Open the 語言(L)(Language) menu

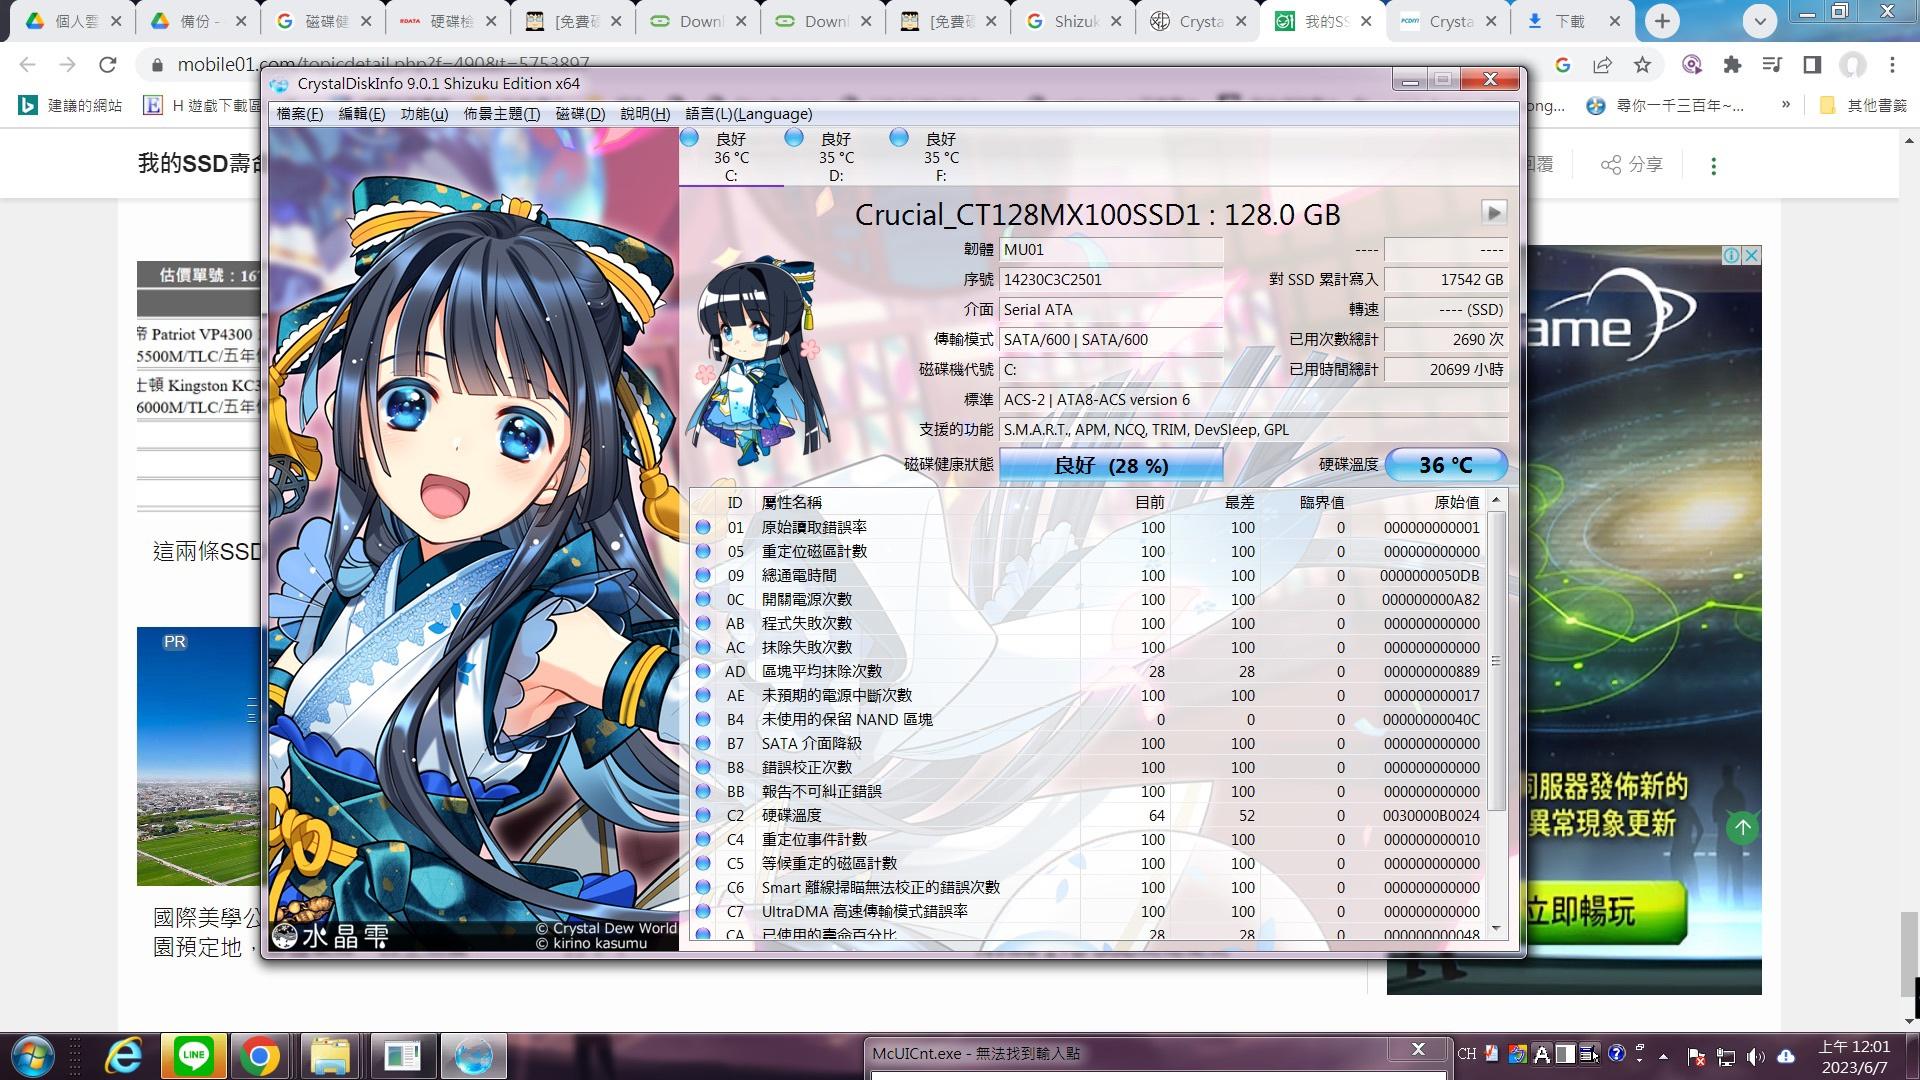[x=748, y=114]
